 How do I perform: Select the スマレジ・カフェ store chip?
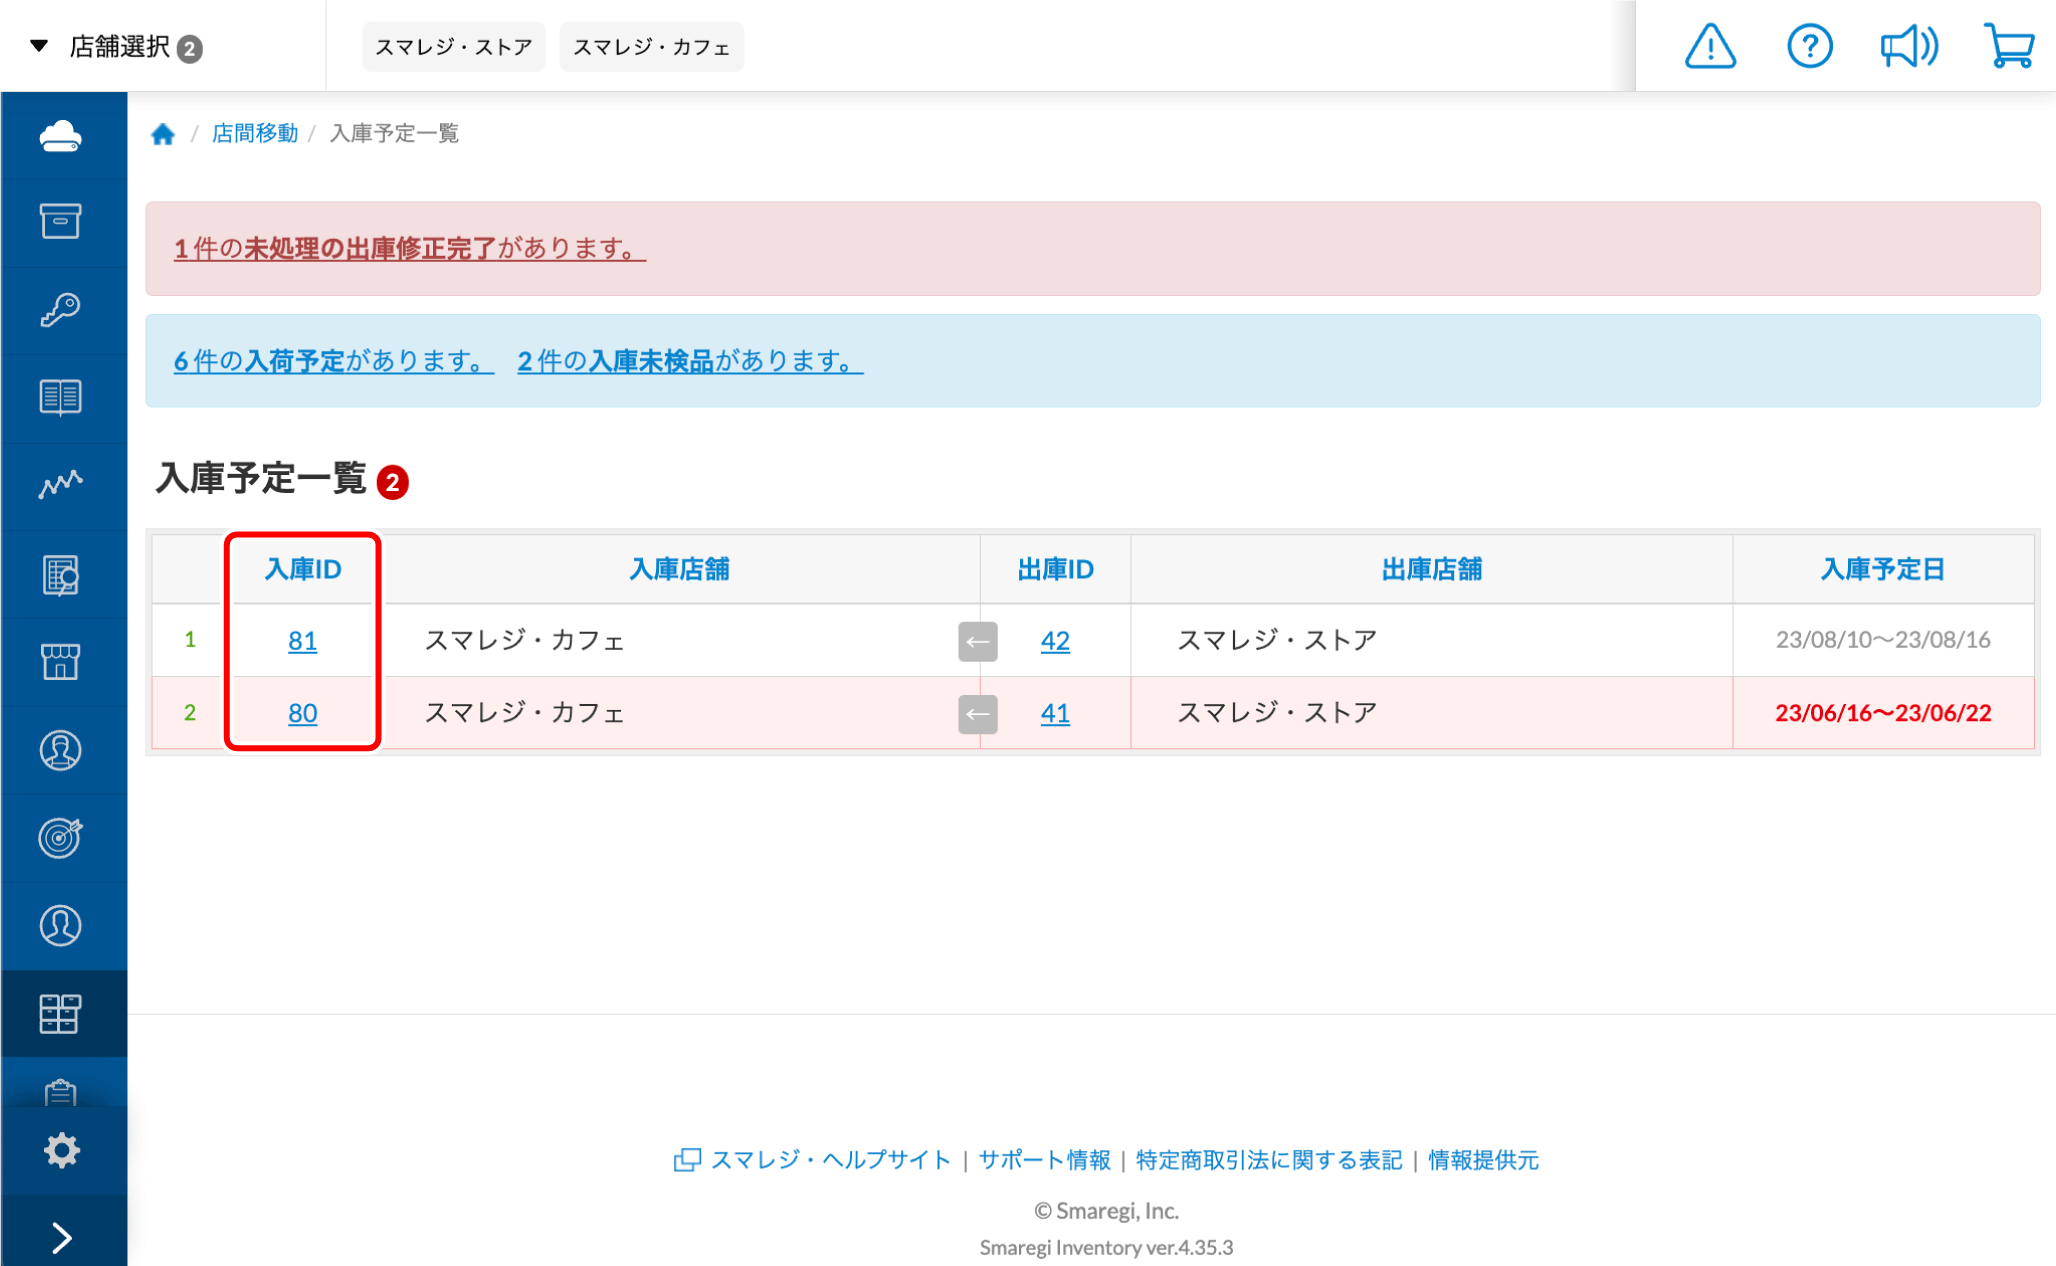tap(651, 46)
